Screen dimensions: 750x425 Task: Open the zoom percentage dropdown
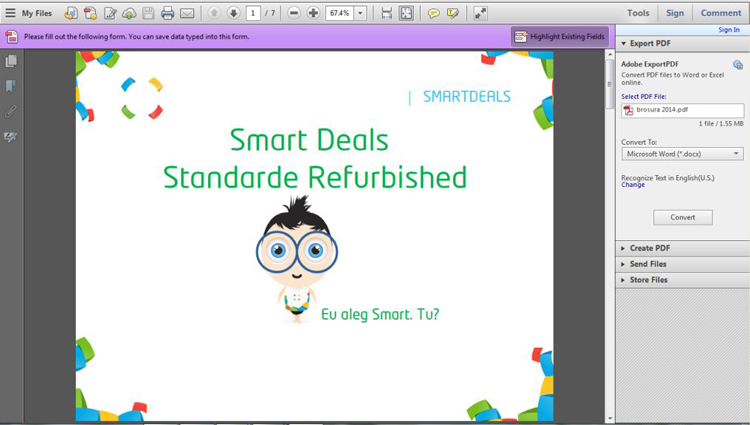point(361,13)
